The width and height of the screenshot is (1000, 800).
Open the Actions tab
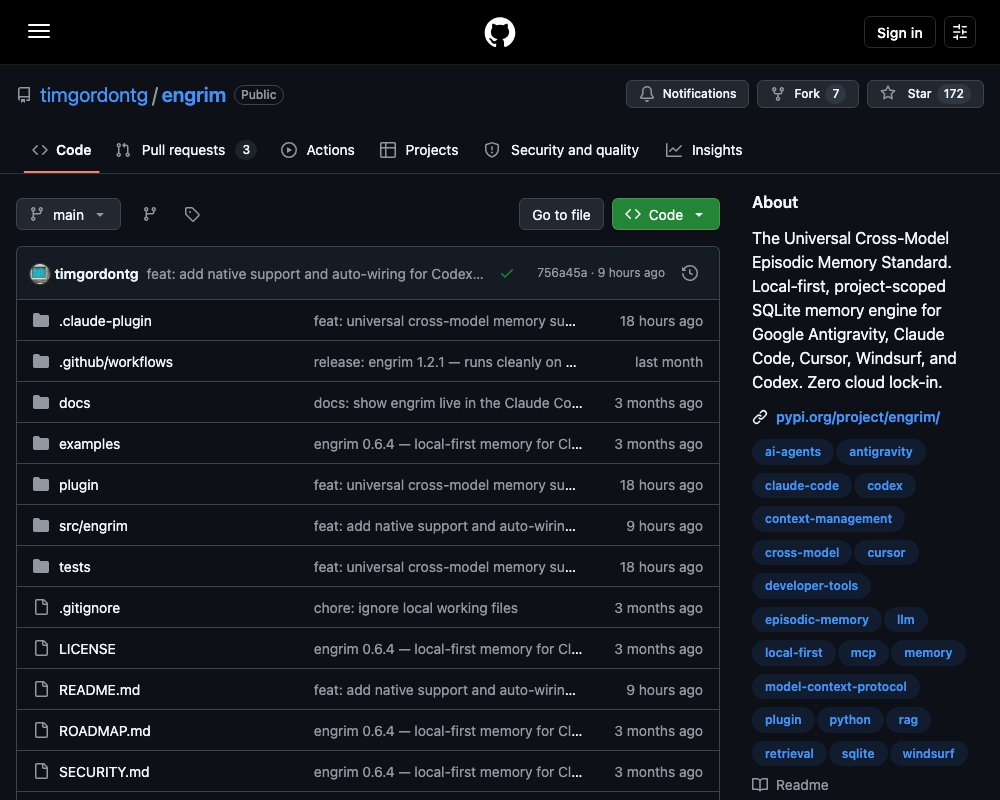coord(318,150)
